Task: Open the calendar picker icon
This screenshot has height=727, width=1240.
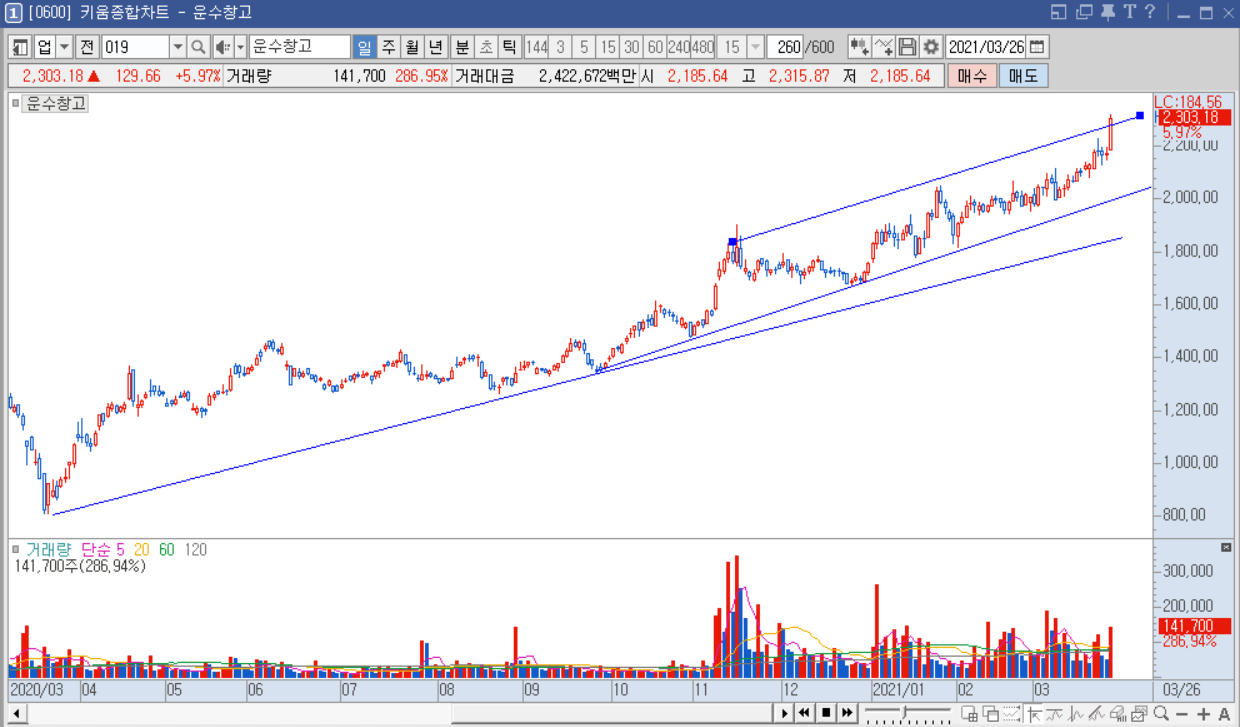Action: click(1038, 47)
